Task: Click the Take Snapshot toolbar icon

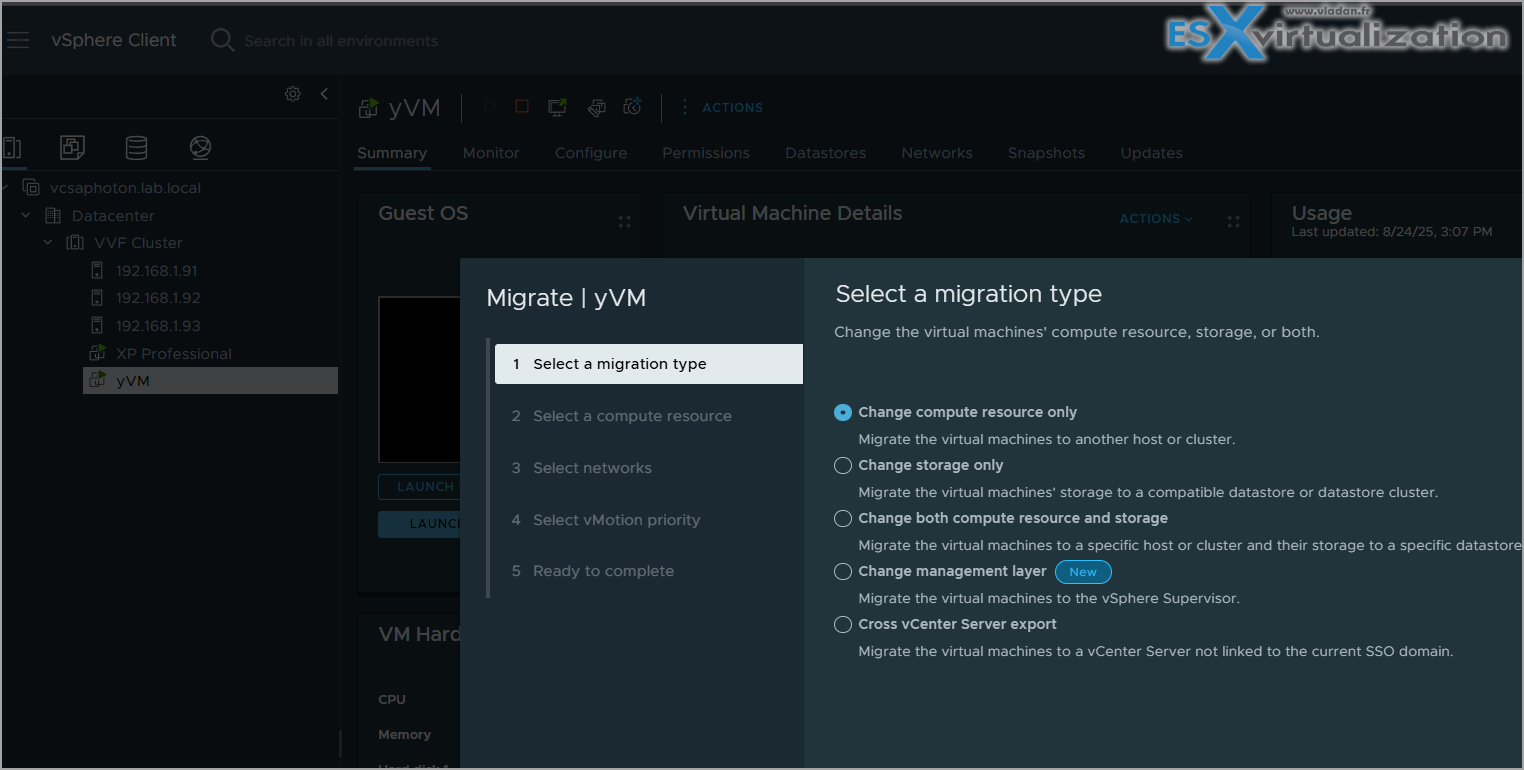Action: [632, 106]
